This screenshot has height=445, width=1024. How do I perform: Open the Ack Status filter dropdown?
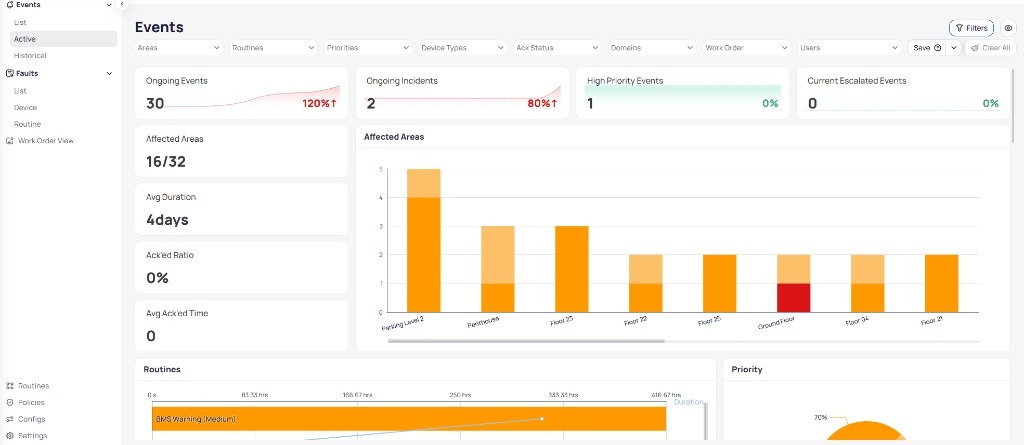(x=558, y=48)
